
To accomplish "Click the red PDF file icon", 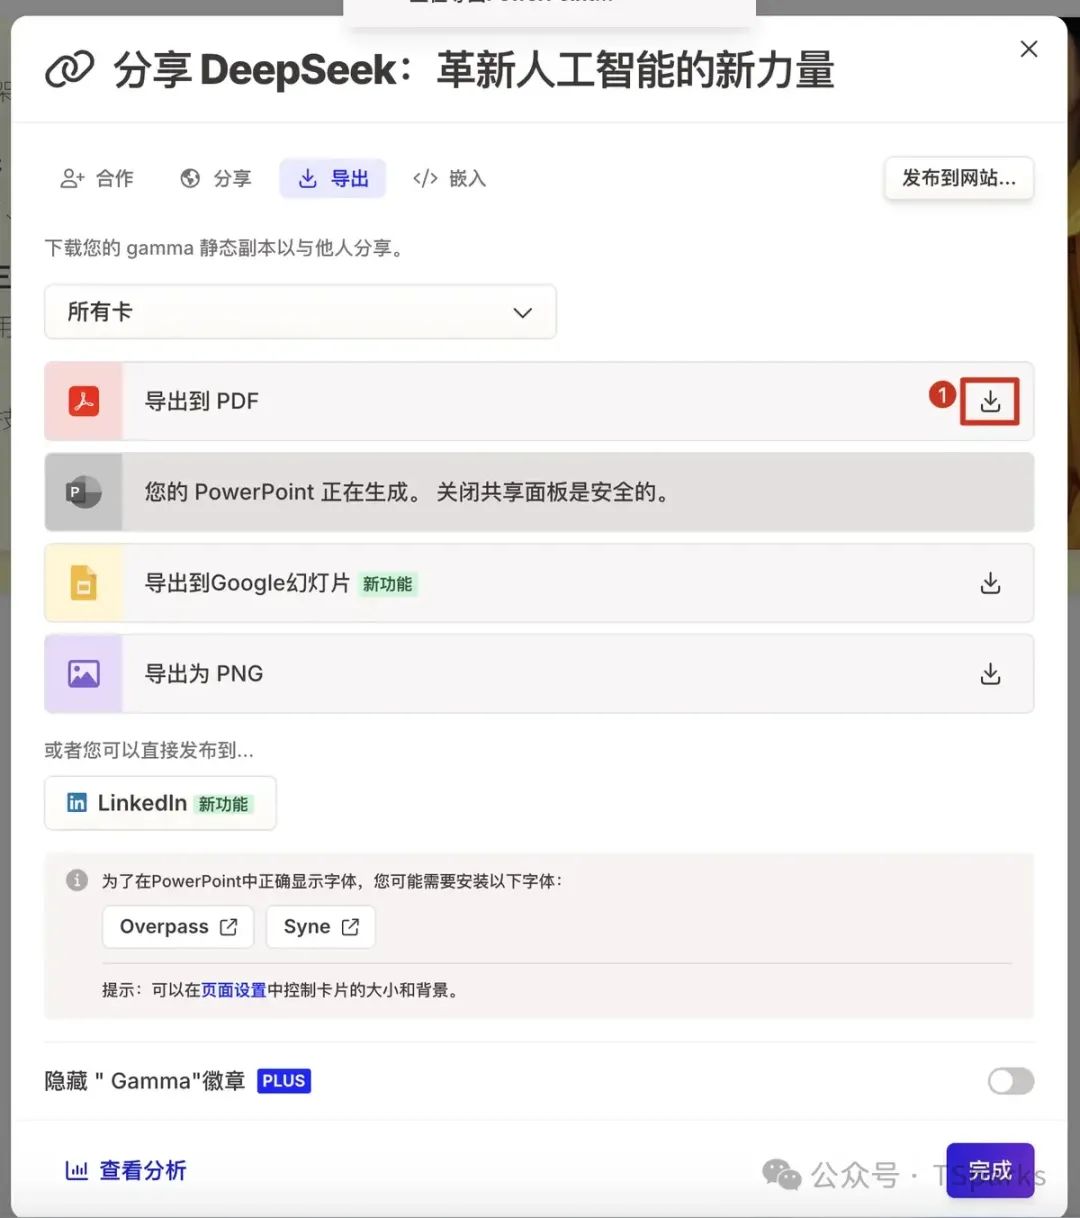I will pos(84,401).
